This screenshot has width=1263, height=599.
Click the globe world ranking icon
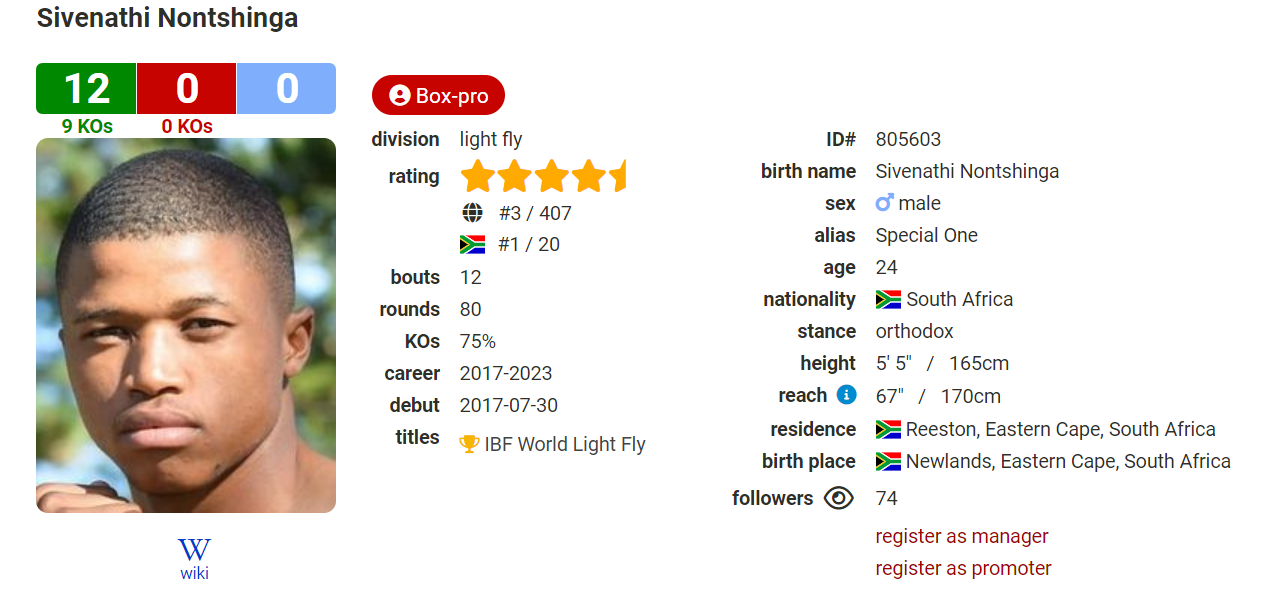[x=472, y=213]
